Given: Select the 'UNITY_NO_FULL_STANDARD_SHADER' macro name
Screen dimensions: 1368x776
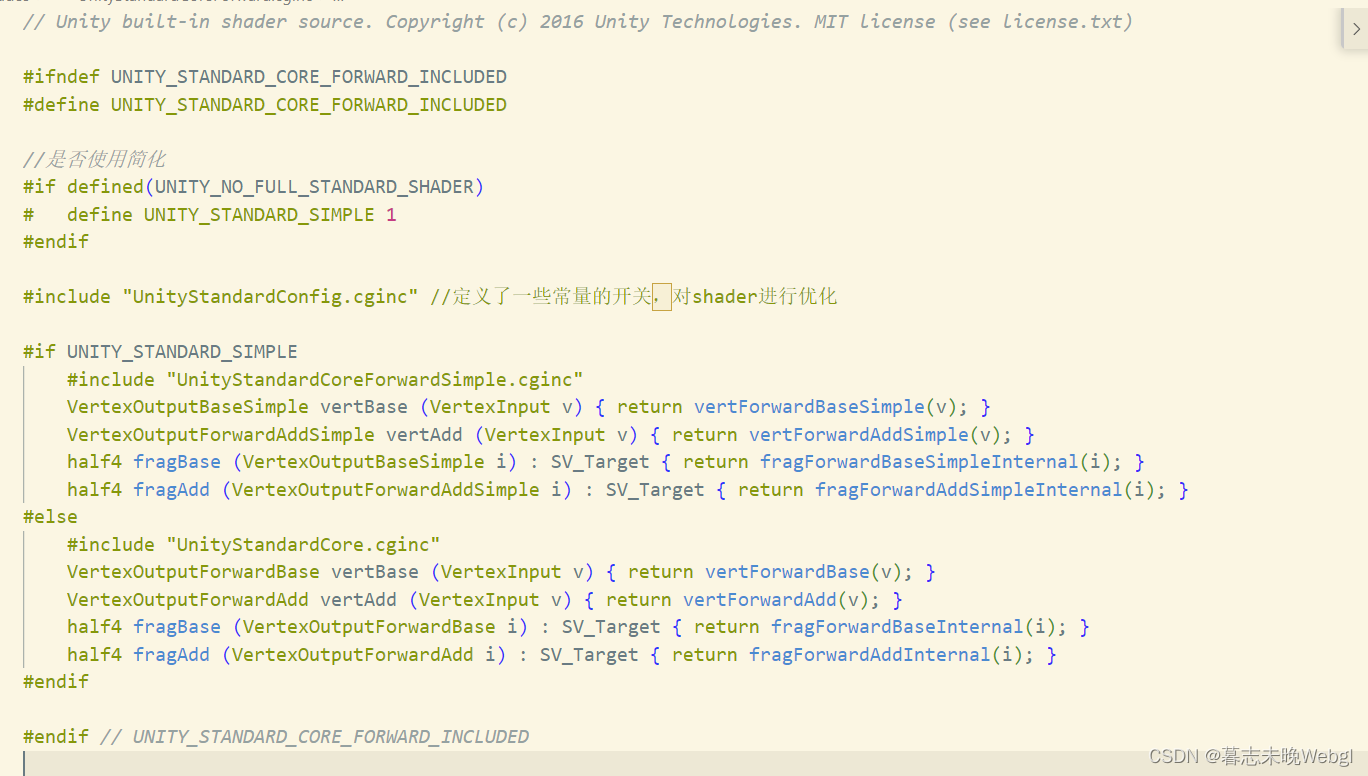Looking at the screenshot, I should tap(314, 187).
